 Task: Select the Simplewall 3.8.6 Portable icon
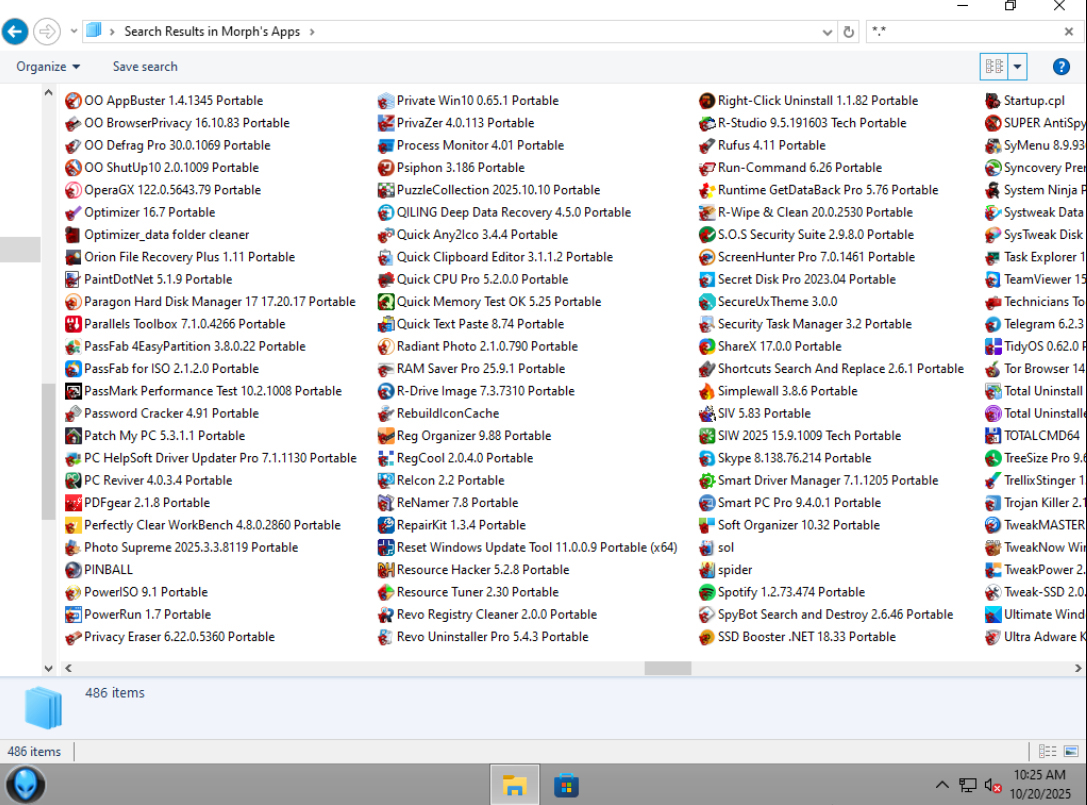706,391
